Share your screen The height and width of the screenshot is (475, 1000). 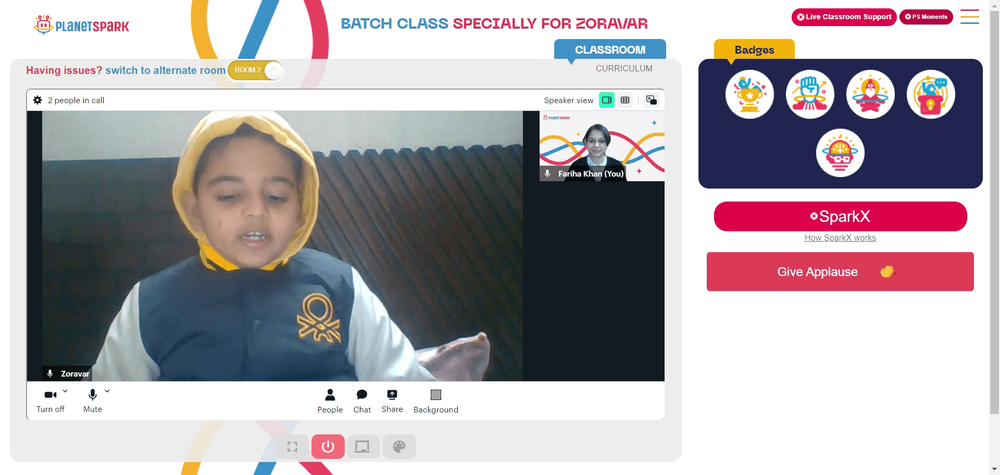point(392,401)
